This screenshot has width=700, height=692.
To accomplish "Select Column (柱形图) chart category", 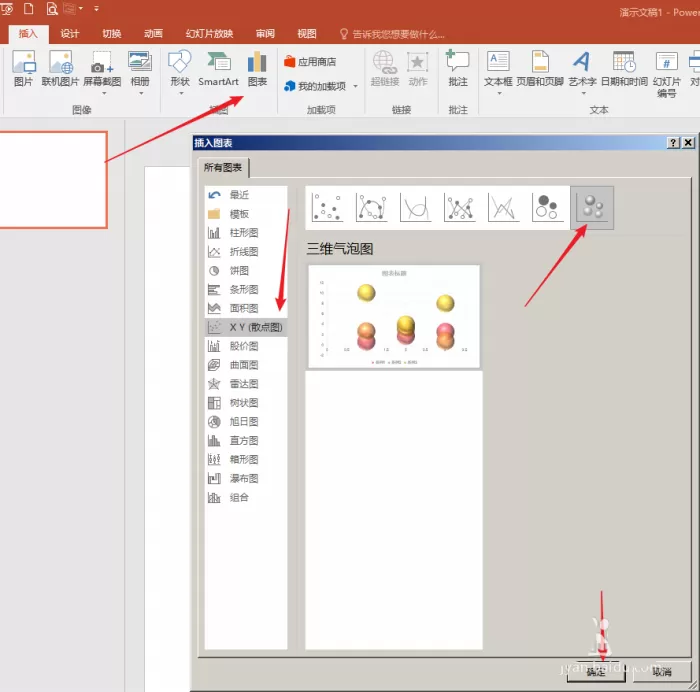I will [246, 233].
